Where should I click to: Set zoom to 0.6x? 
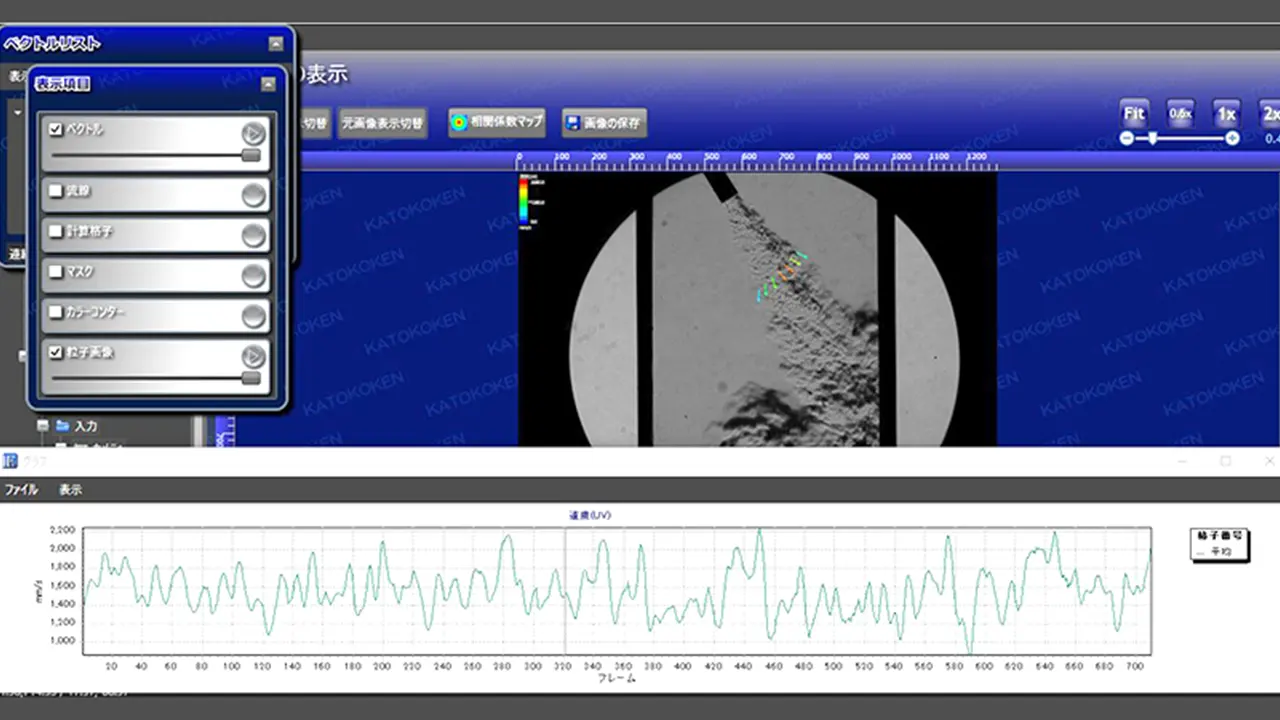[1181, 113]
